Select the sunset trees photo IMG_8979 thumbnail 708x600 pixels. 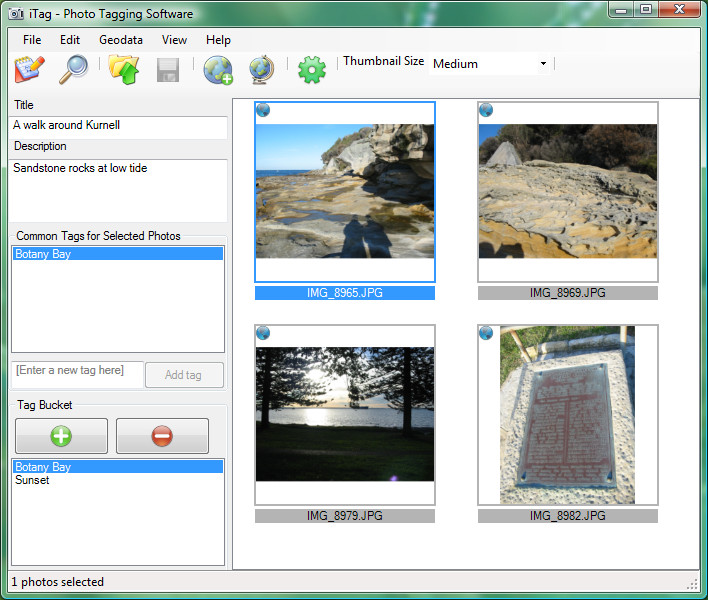point(345,414)
